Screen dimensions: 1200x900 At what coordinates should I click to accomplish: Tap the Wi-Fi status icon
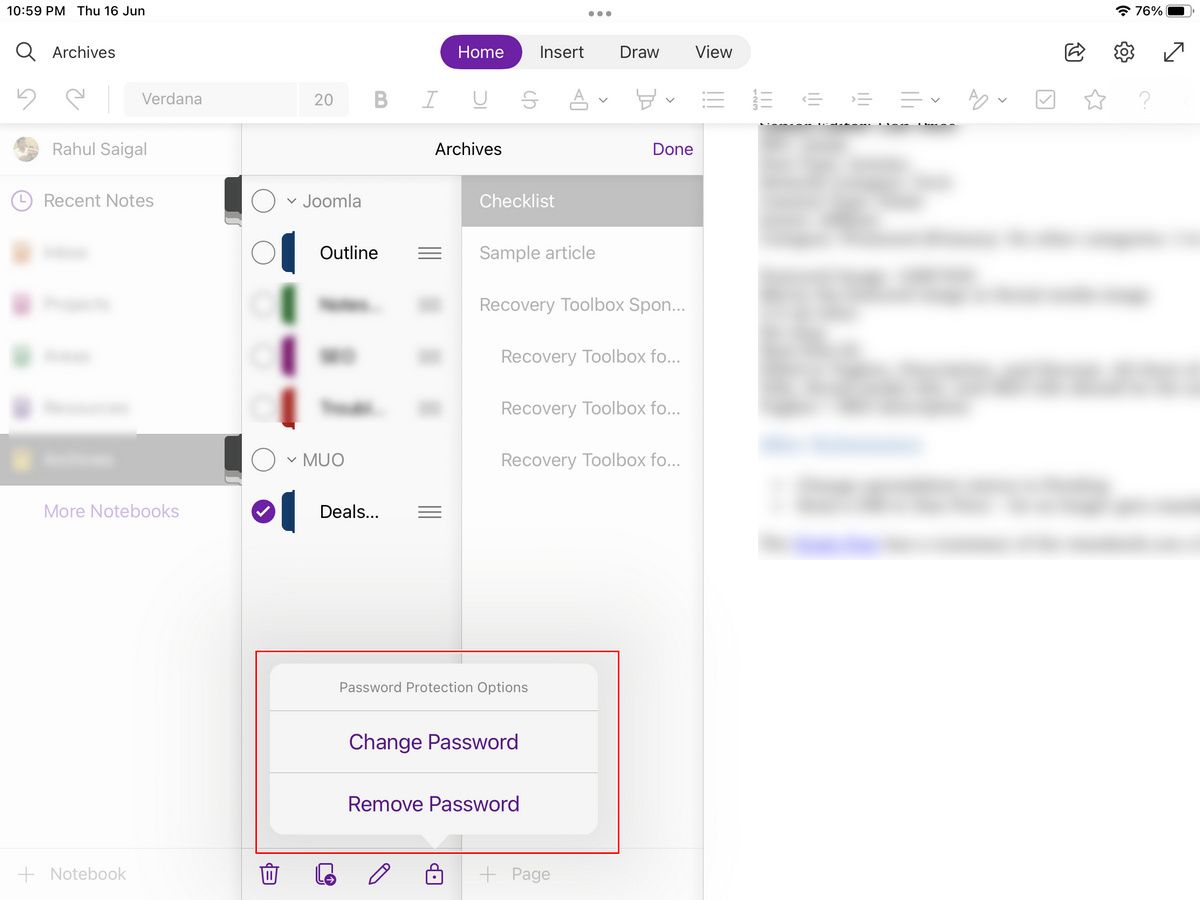coord(1124,11)
